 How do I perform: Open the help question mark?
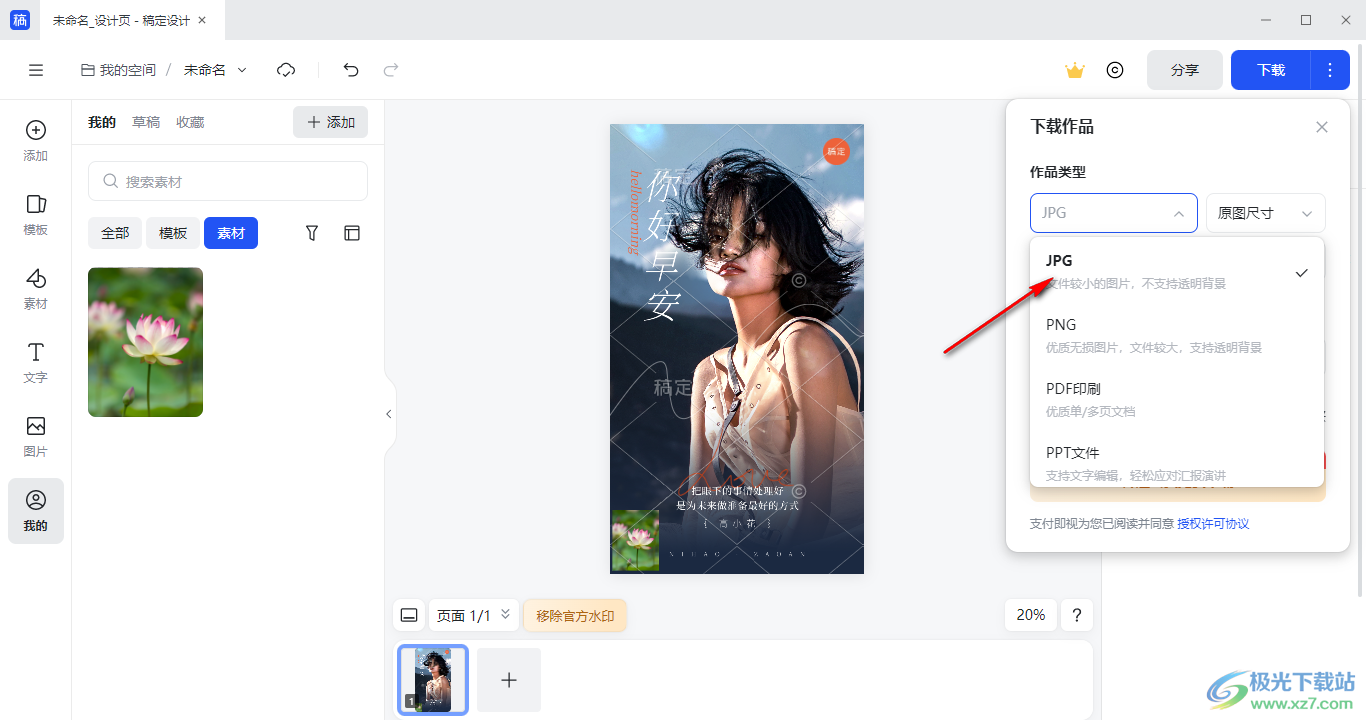point(1077,615)
